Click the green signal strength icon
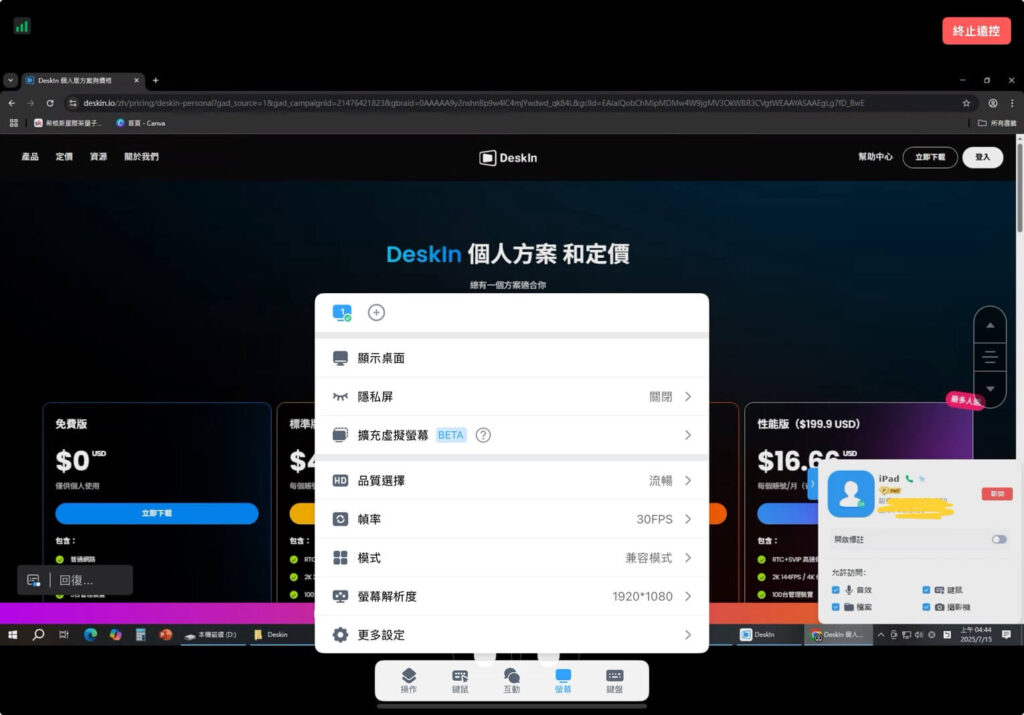 point(22,26)
